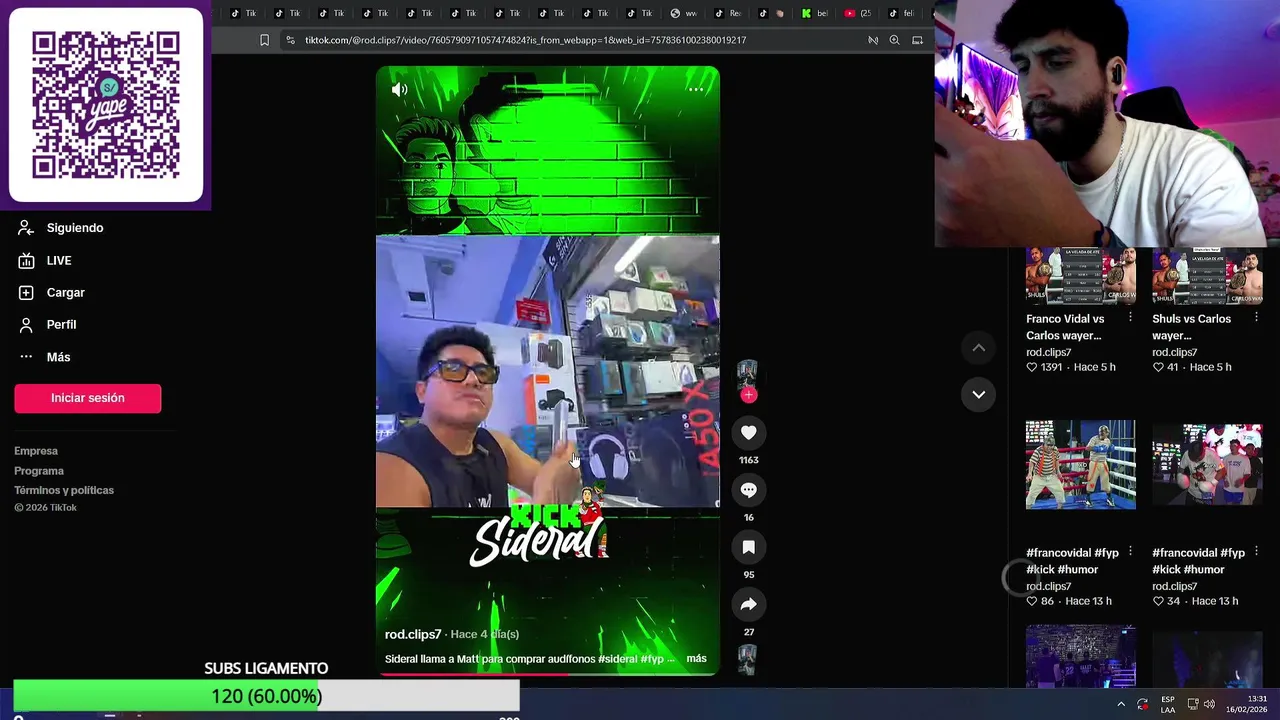Open the system volume icon in the tray
Viewport: 1280px width, 720px height.
1210,704
